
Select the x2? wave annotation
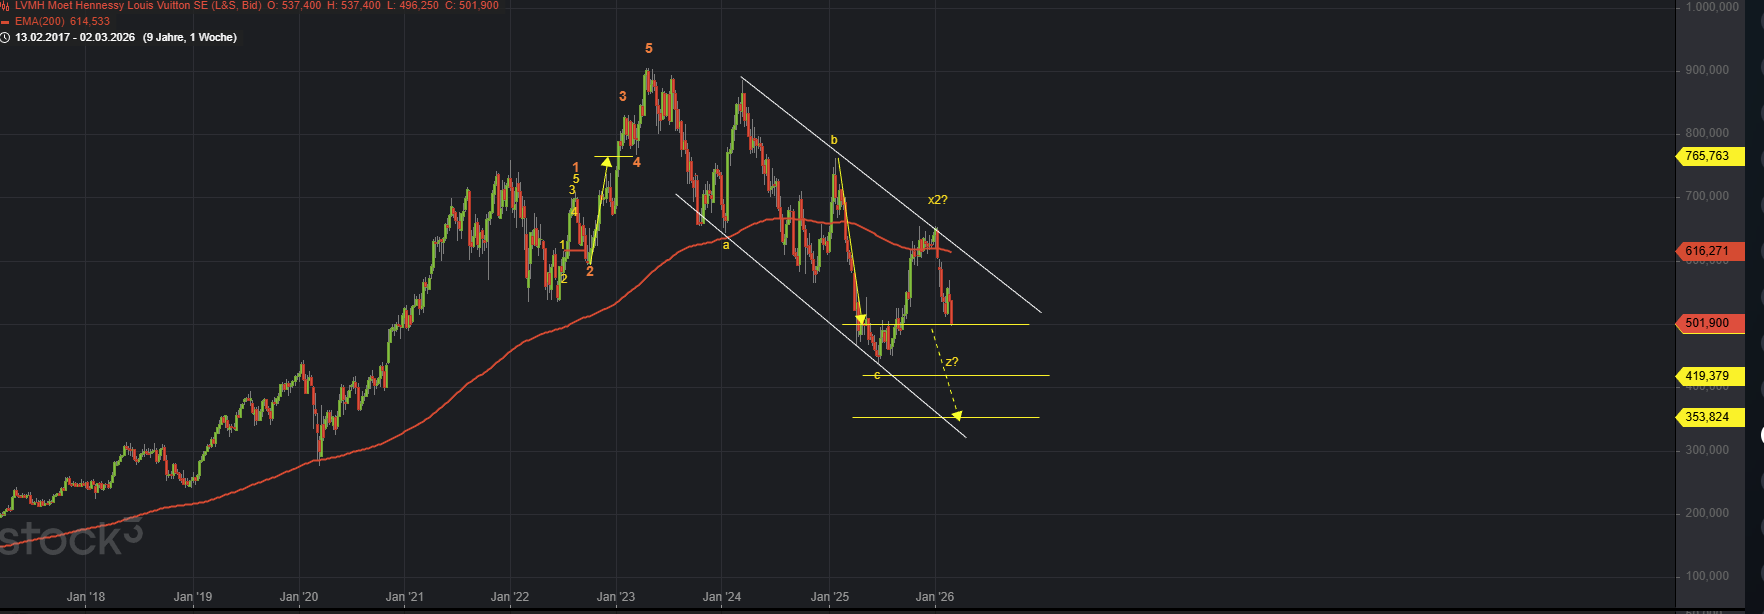click(x=937, y=200)
